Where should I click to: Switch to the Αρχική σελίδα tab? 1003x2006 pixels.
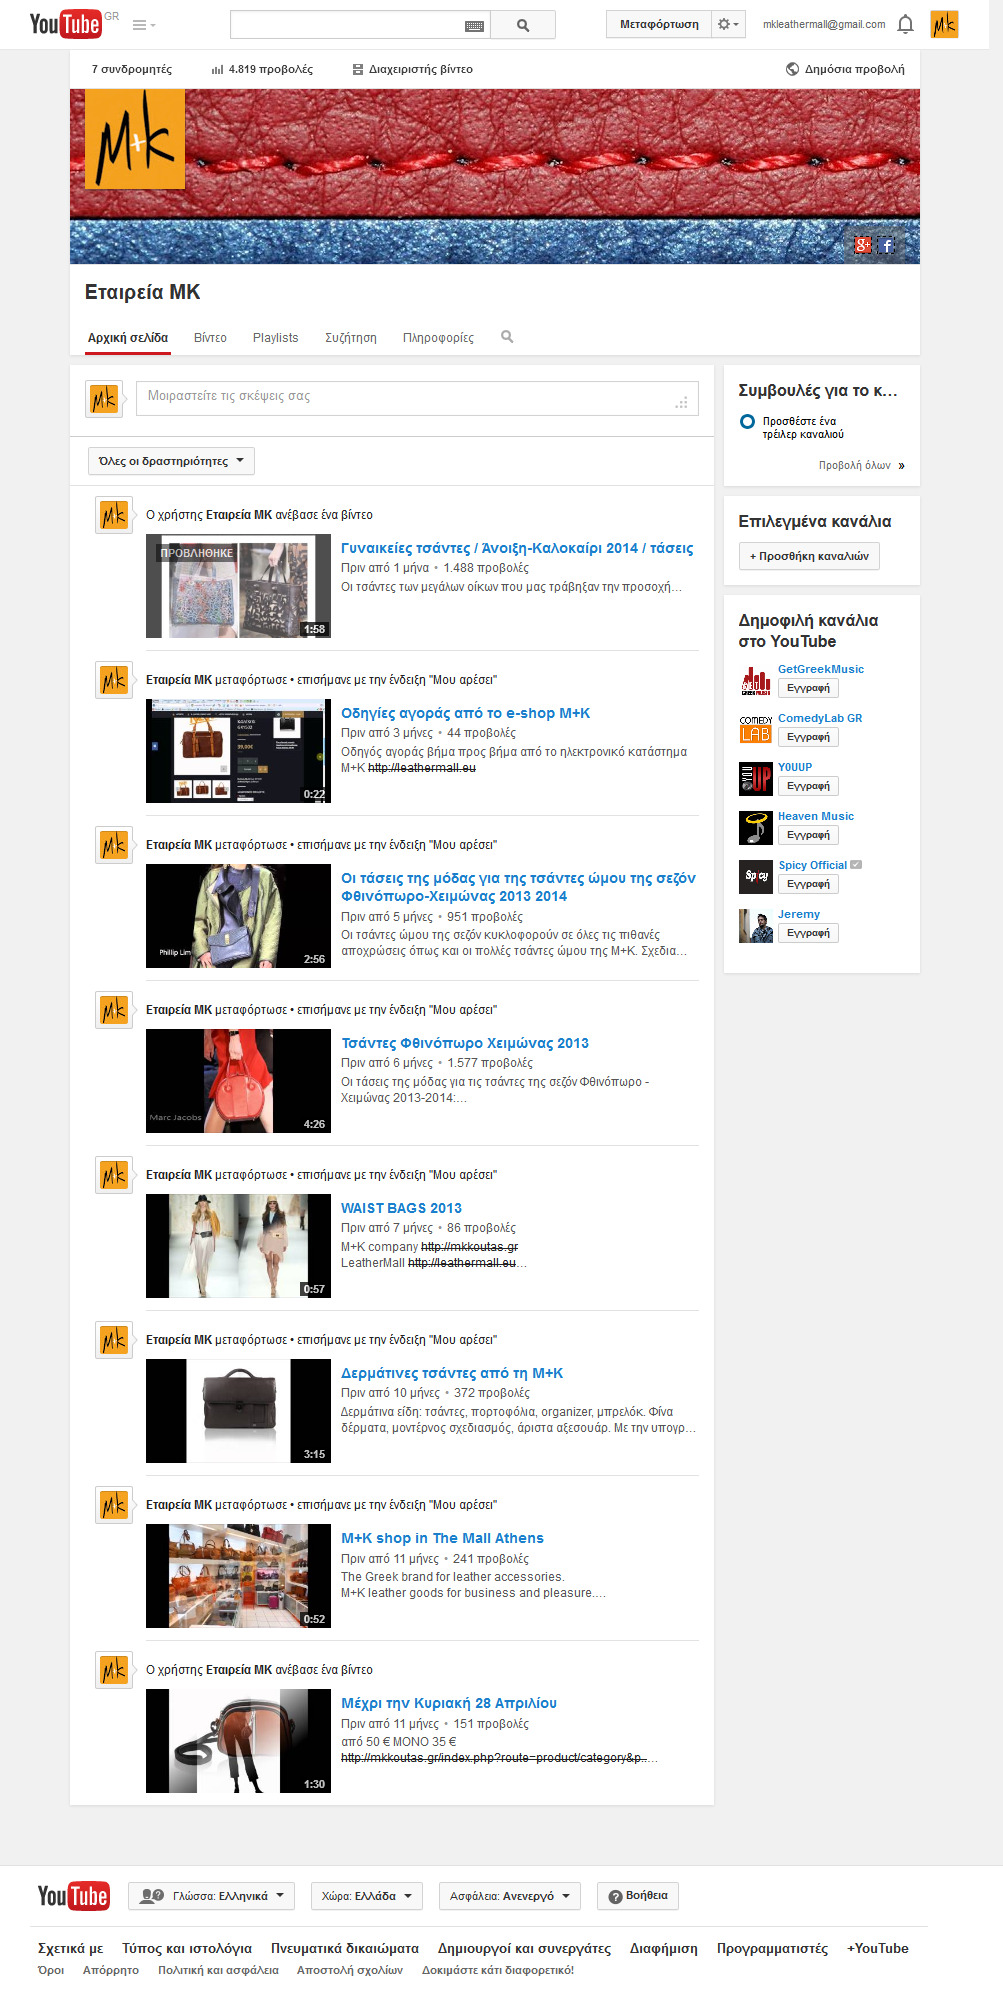(128, 338)
